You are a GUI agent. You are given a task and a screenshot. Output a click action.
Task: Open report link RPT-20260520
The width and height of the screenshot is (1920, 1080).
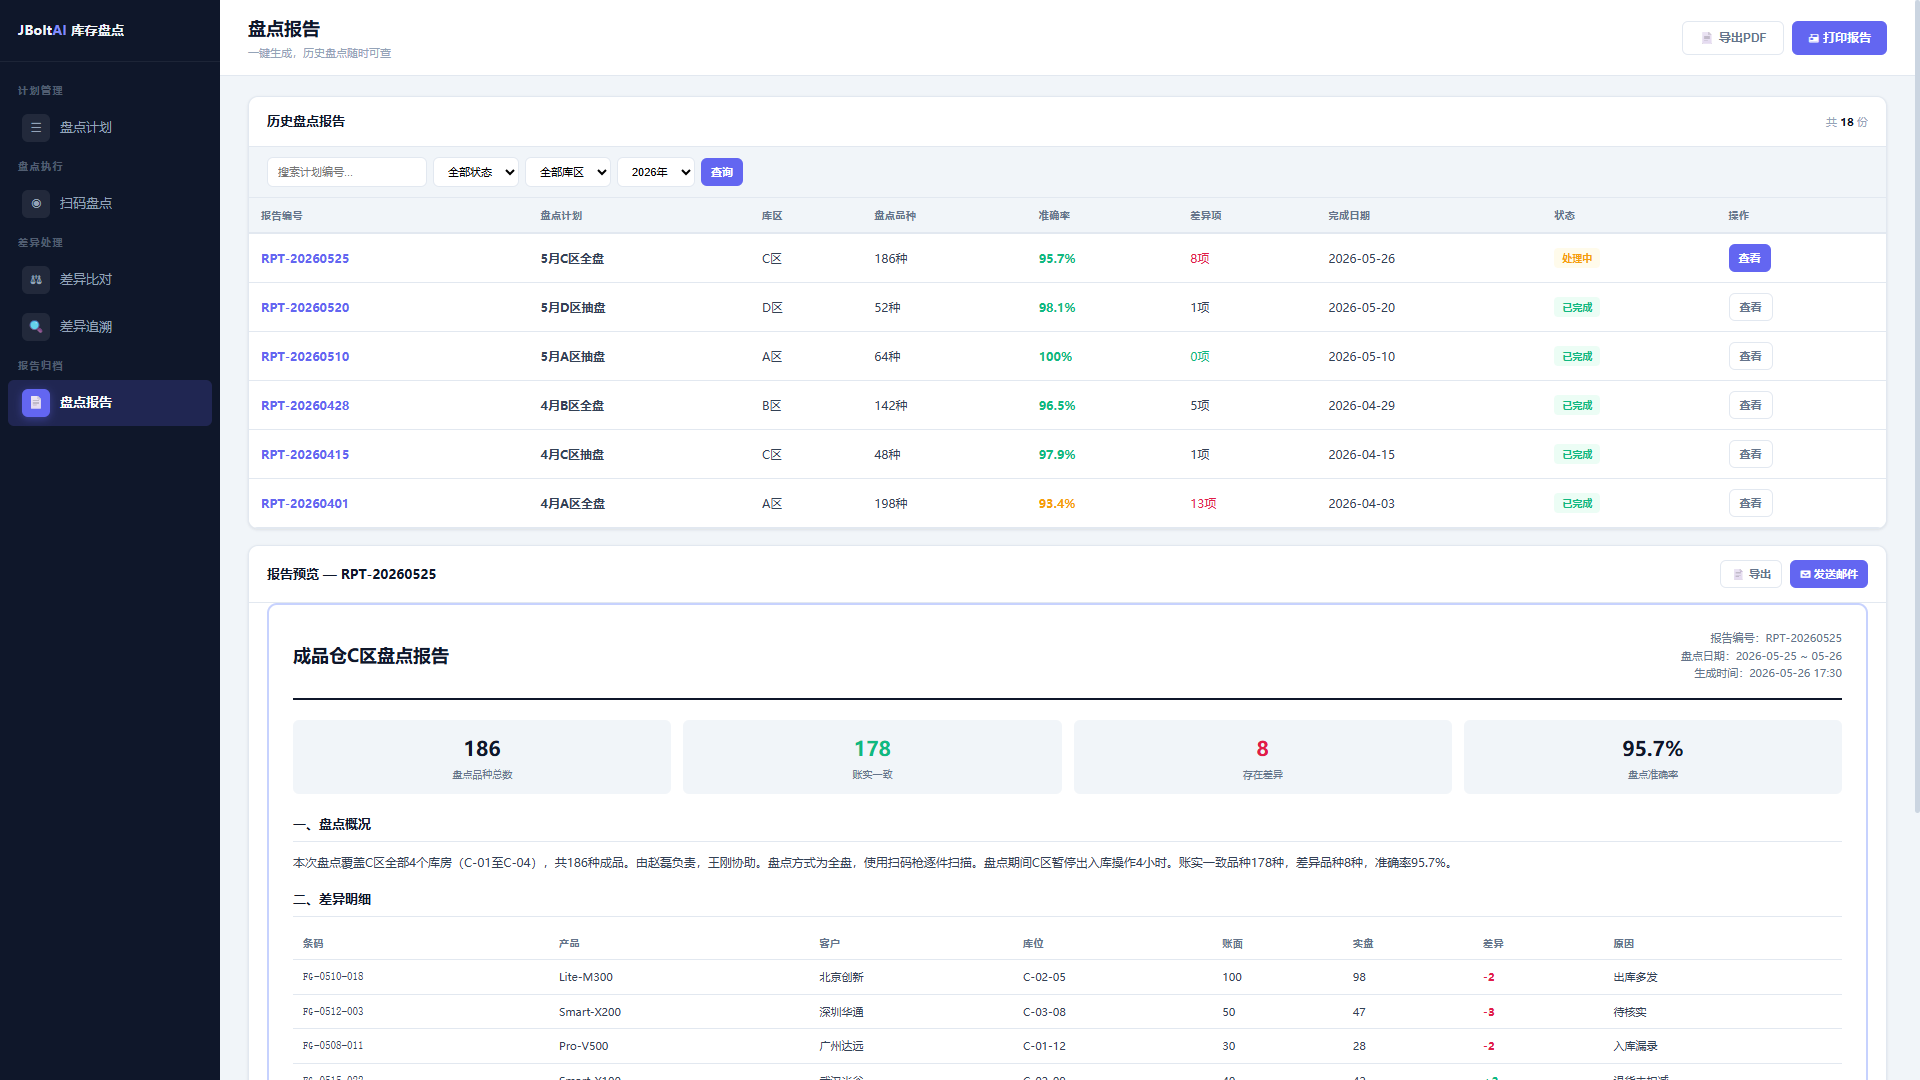(x=305, y=308)
